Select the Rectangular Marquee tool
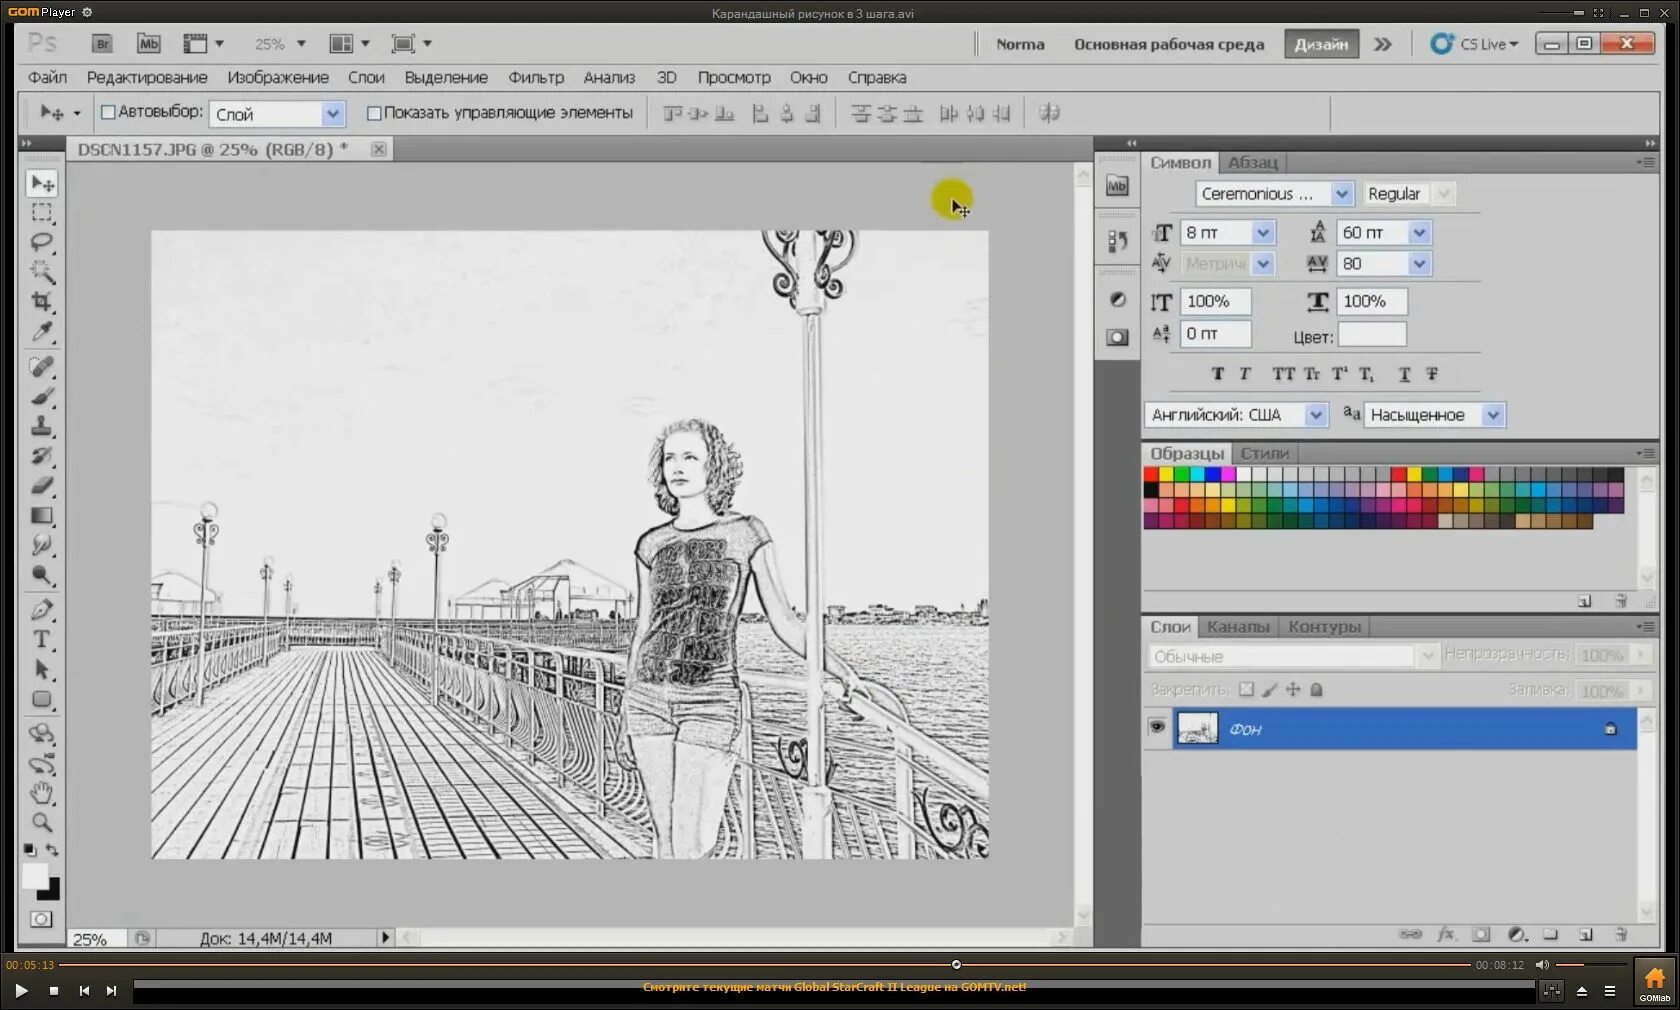The height and width of the screenshot is (1010, 1680). click(x=41, y=212)
